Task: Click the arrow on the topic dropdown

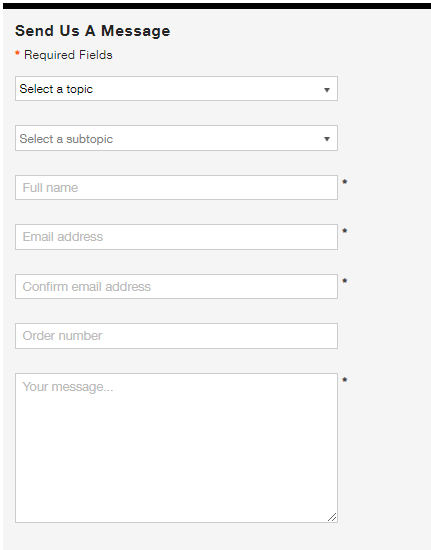Action: click(x=327, y=90)
